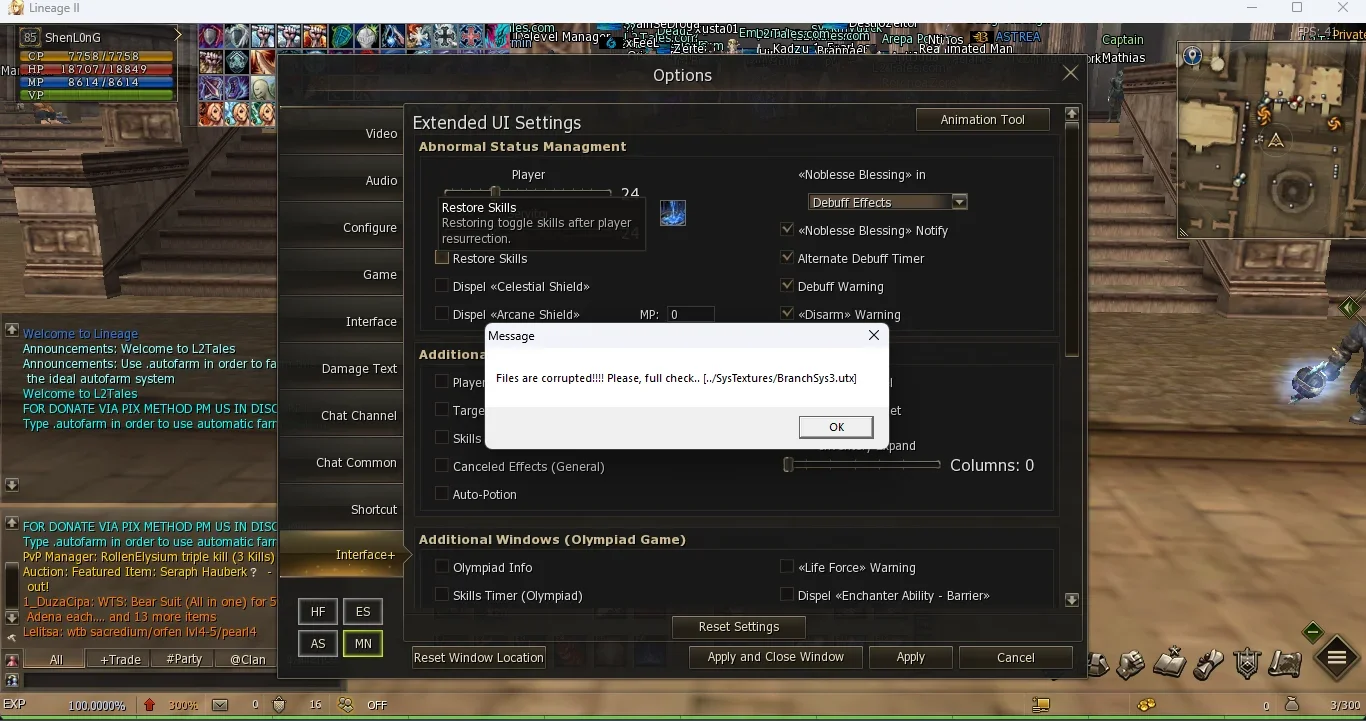Collapse menu bar with green minus diamond
Image resolution: width=1366 pixels, height=721 pixels.
pos(1313,632)
